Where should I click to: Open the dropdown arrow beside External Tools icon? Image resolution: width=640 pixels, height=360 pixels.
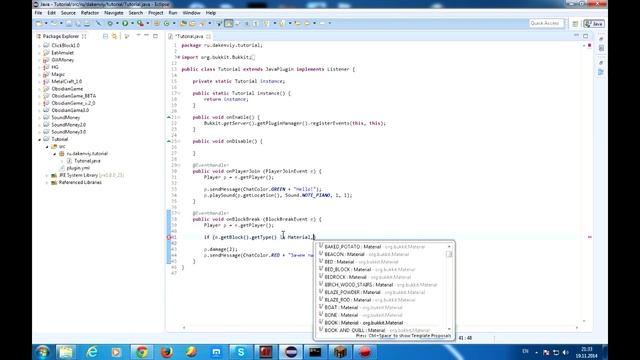(x=148, y=24)
